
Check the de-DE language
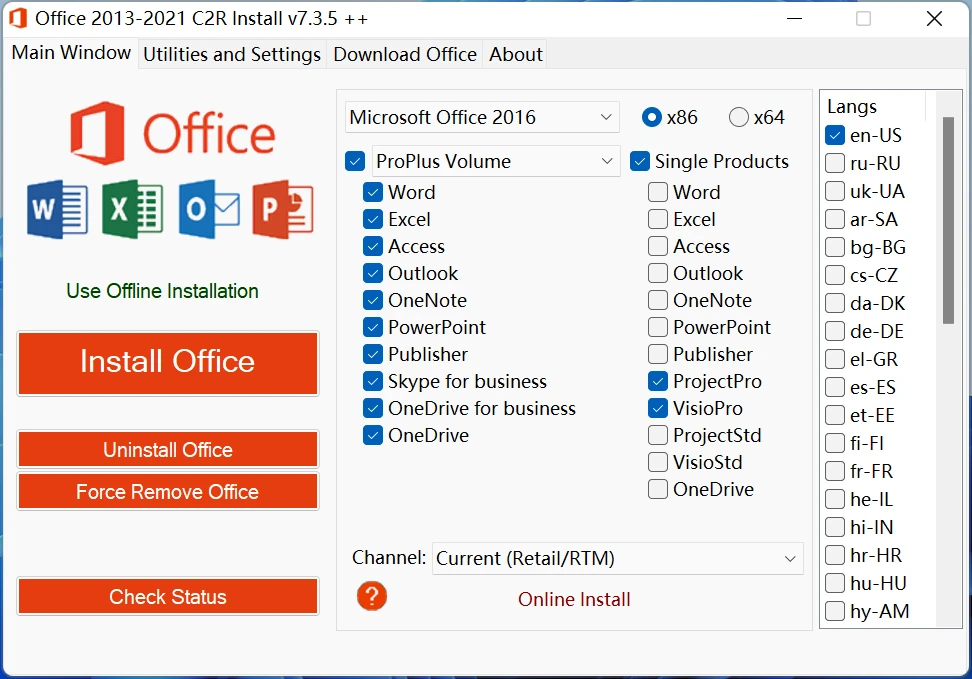pos(835,331)
